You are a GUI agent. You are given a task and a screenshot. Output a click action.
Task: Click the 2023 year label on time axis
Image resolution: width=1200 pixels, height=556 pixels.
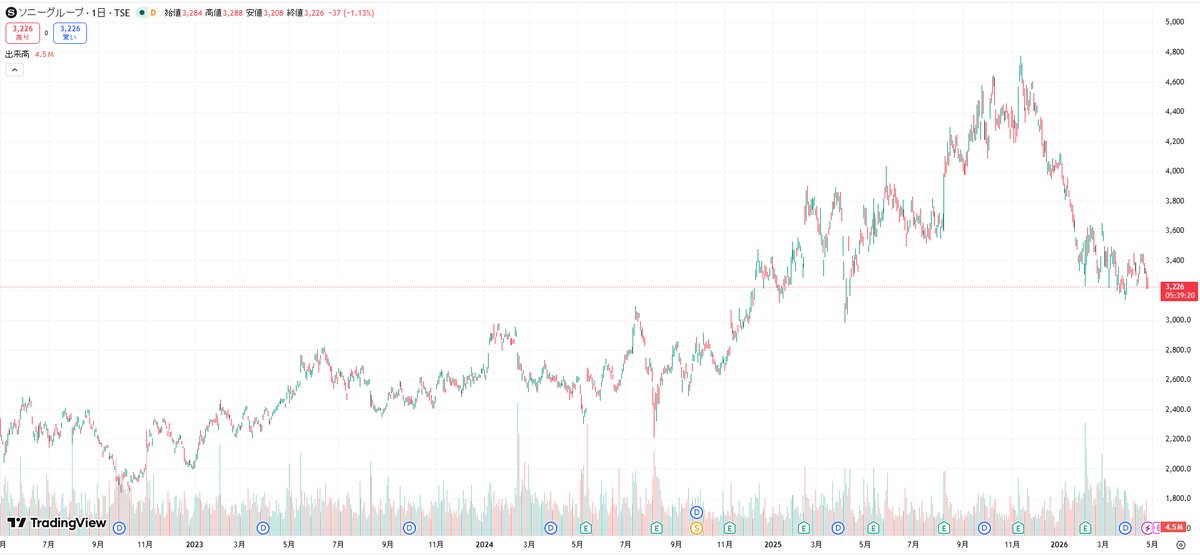point(195,545)
